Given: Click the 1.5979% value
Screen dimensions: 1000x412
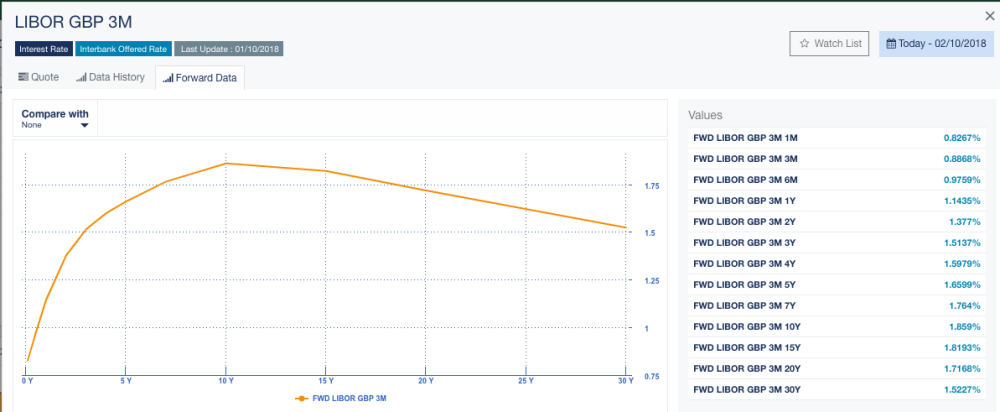Looking at the screenshot, I should pos(962,263).
